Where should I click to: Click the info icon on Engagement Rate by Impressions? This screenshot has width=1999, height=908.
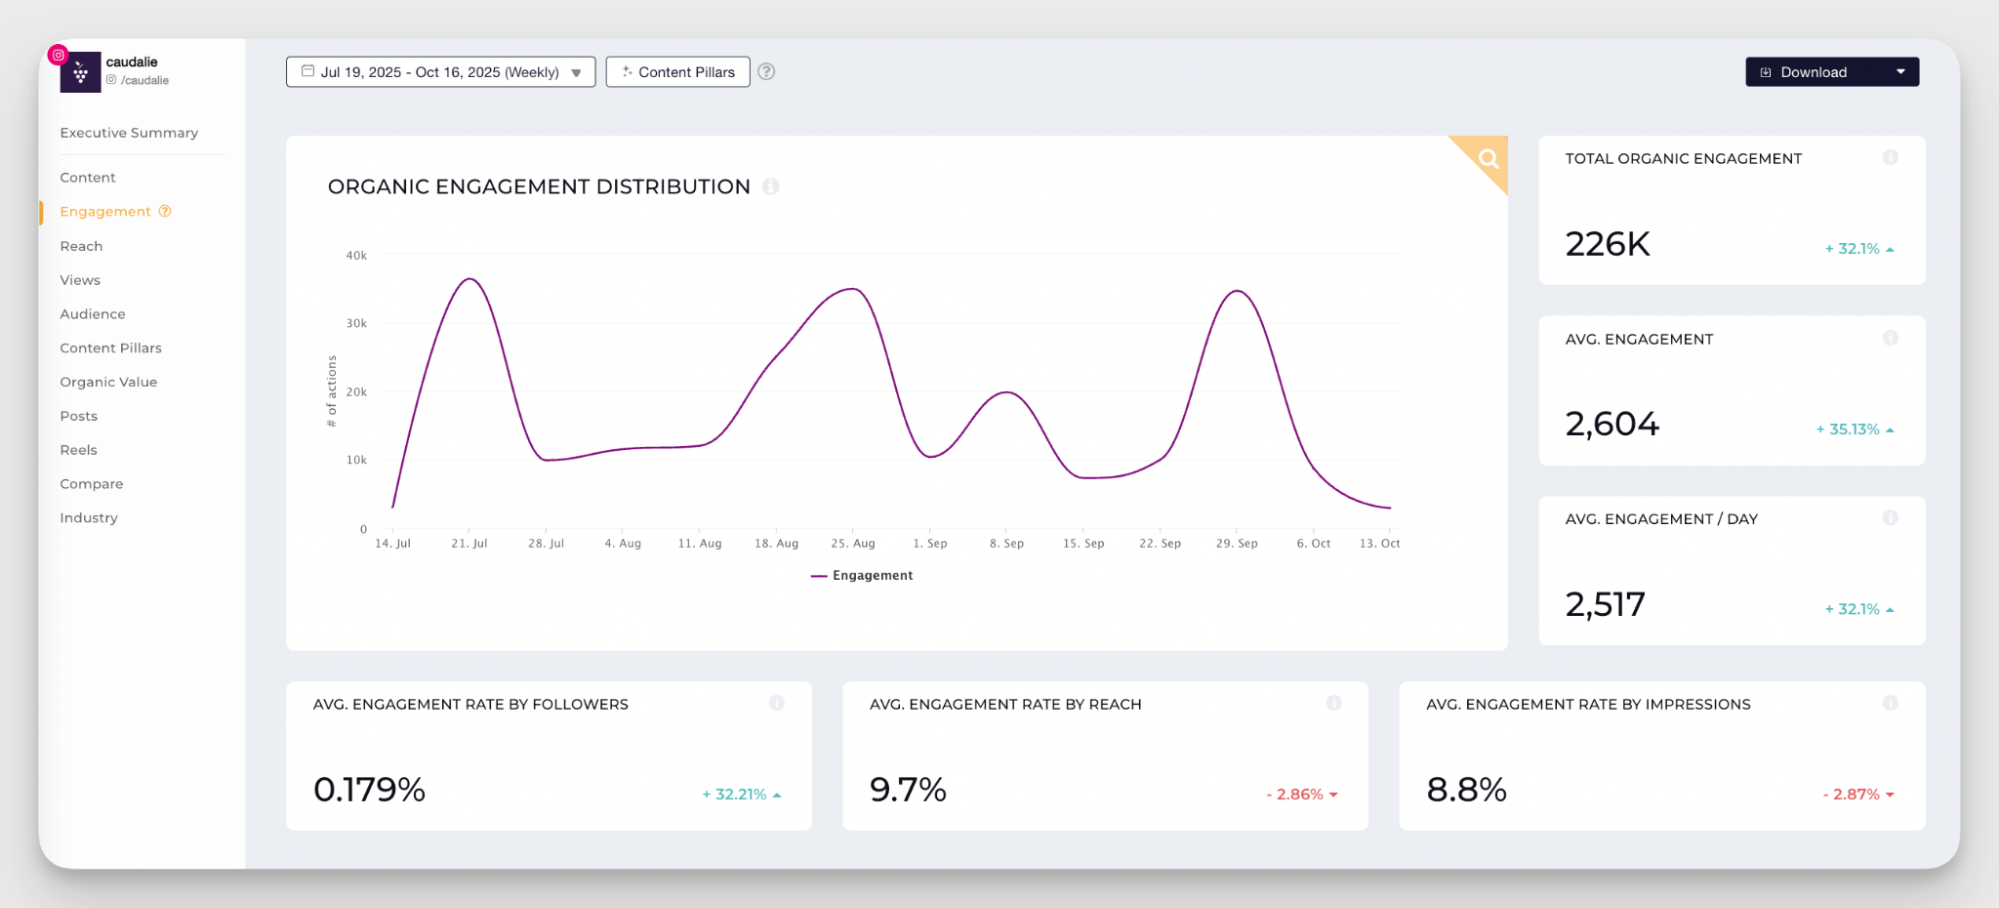pos(1891,702)
